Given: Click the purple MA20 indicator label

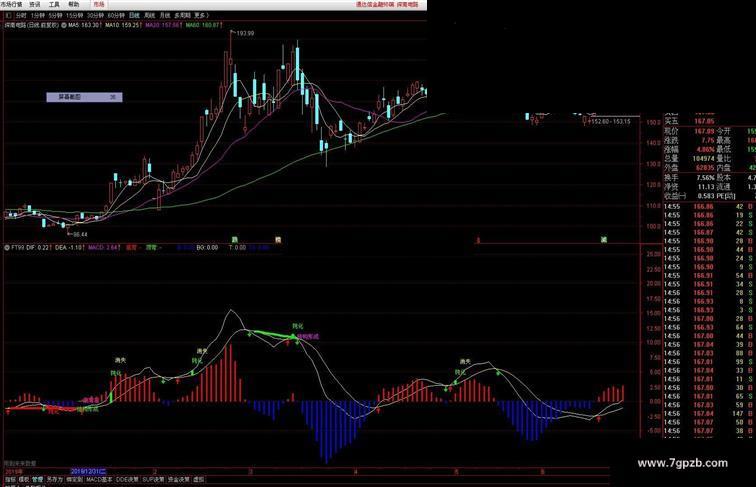Looking at the screenshot, I should [x=162, y=25].
